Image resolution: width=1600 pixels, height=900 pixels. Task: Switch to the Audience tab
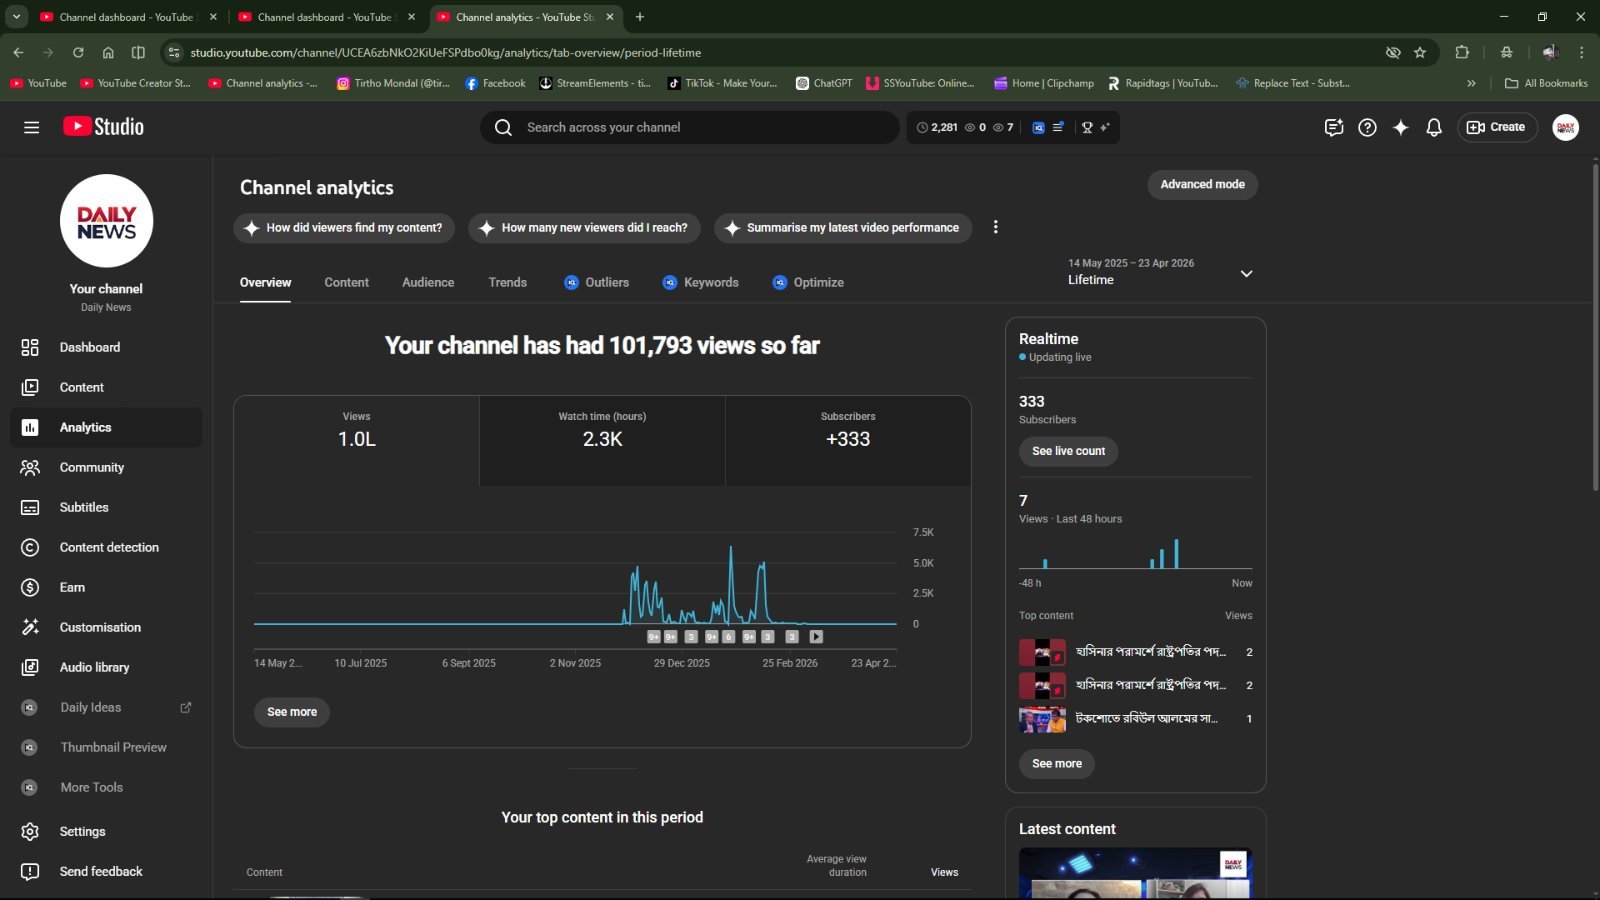(x=428, y=282)
